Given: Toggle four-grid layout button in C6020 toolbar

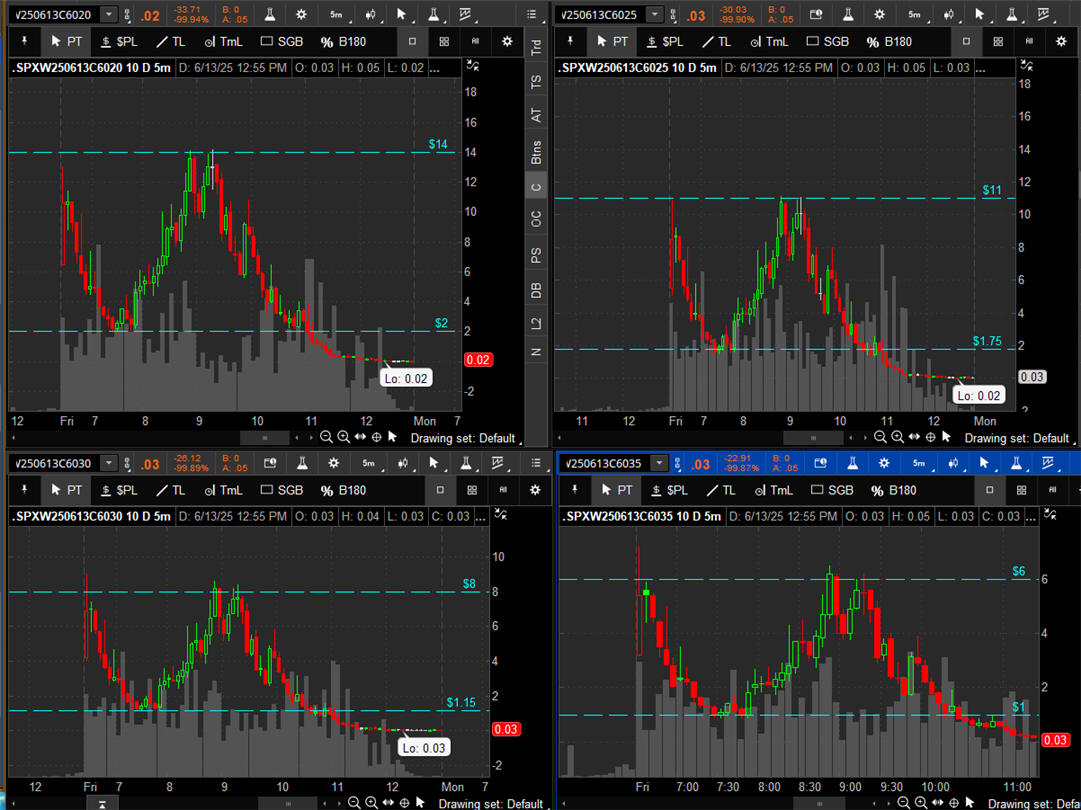Looking at the screenshot, I should click(x=444, y=42).
